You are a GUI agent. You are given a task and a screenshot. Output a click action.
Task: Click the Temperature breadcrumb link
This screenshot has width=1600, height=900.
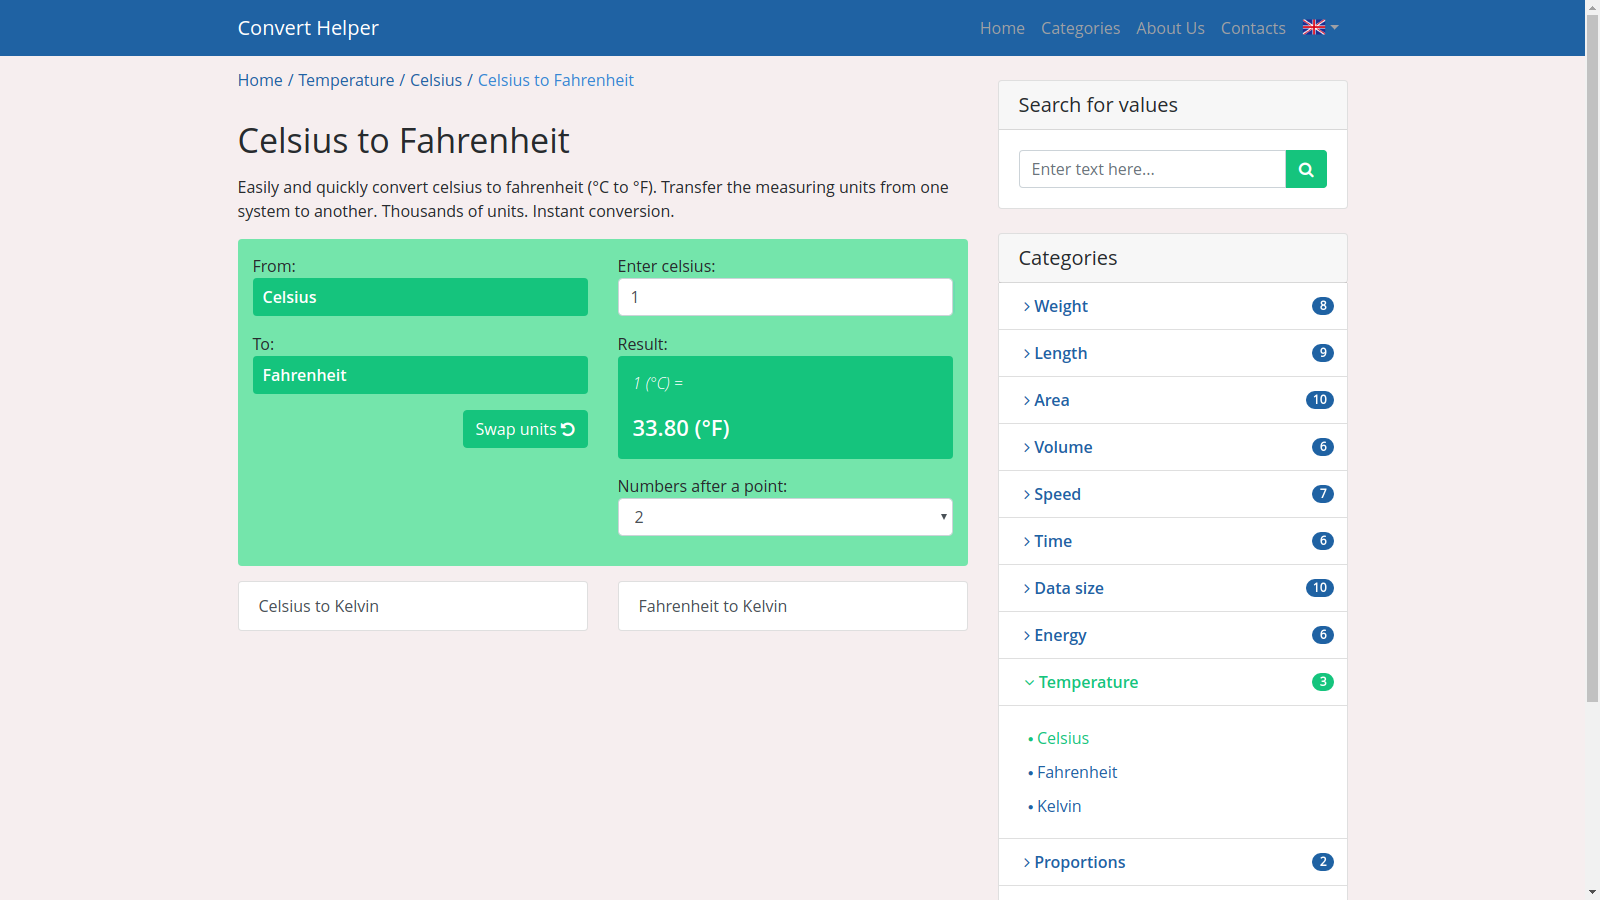tap(347, 80)
